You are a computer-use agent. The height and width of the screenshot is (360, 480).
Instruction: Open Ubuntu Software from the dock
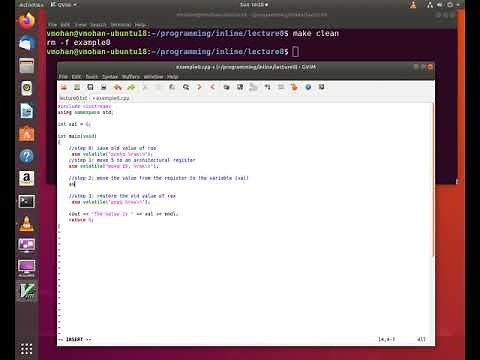point(27,134)
